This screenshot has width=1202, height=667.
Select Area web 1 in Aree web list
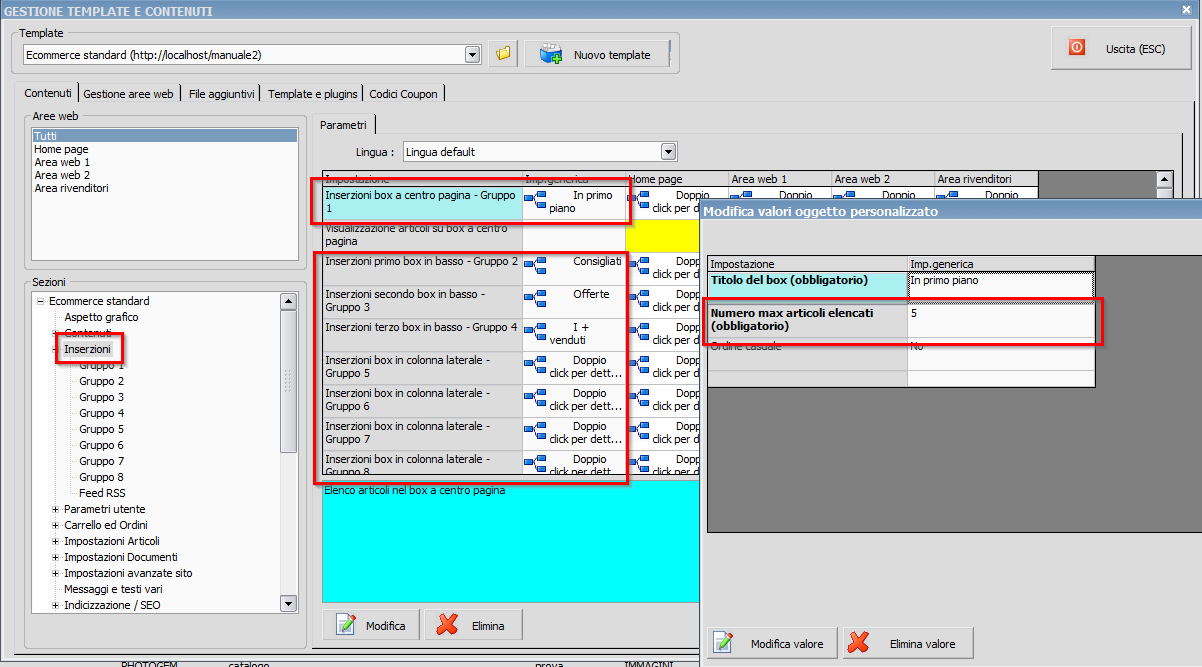point(62,162)
